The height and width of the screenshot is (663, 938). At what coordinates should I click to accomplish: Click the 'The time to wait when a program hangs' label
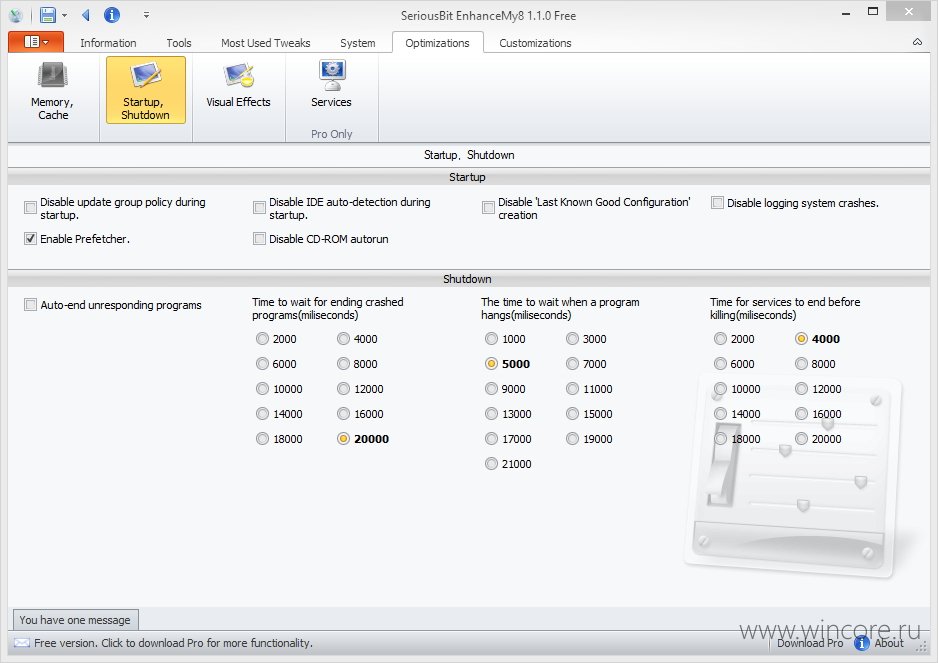[560, 309]
